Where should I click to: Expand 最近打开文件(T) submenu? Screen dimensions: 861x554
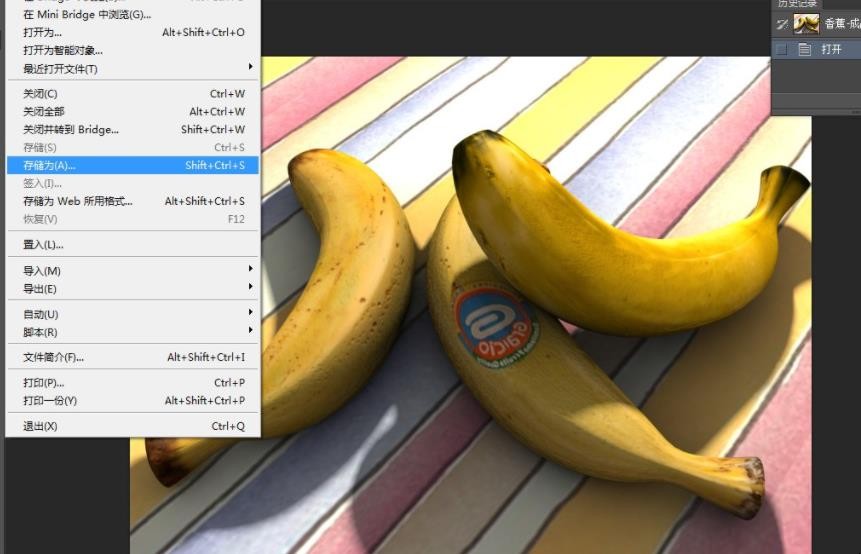tap(132, 69)
